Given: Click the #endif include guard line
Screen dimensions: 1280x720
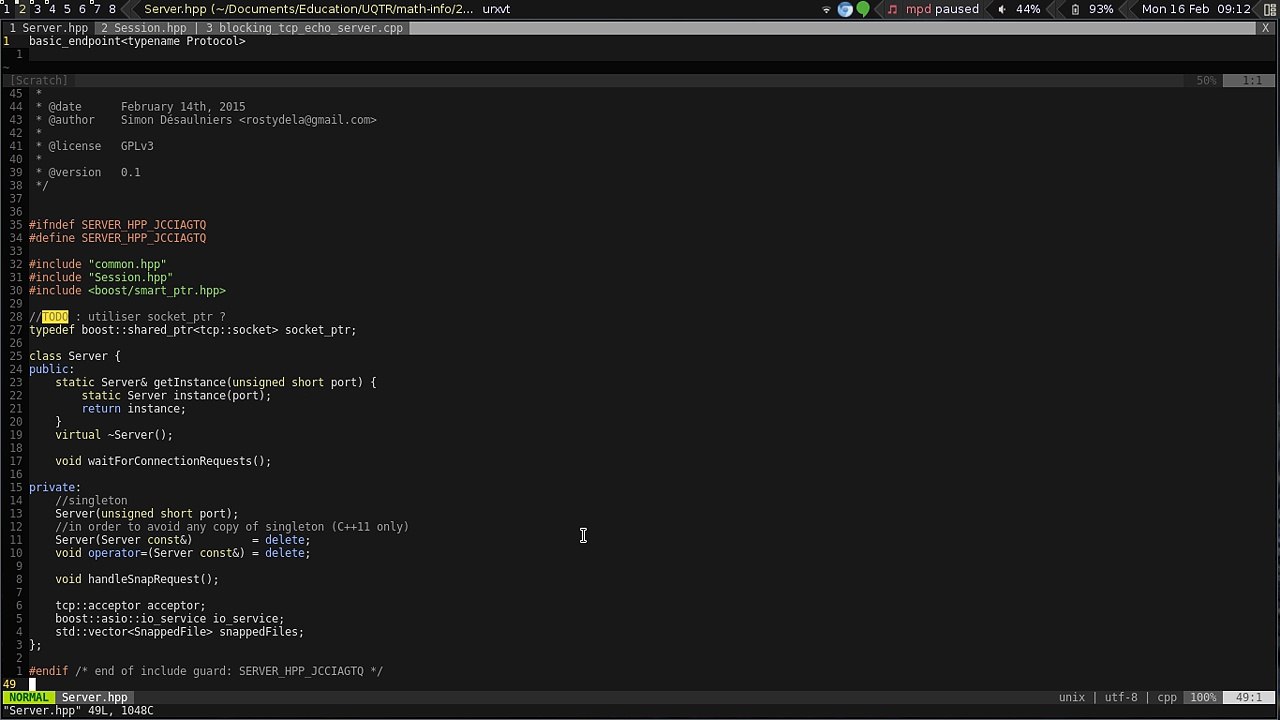Looking at the screenshot, I should click(x=206, y=671).
